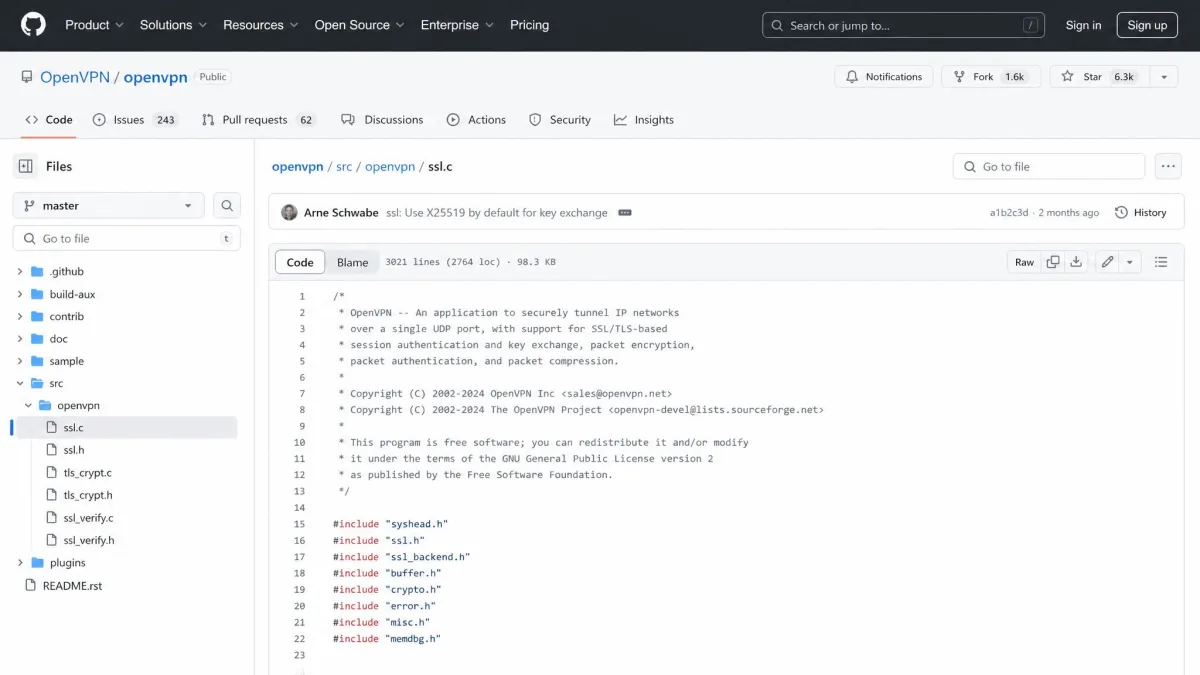Search files with magnifier button in sidebar

coord(227,205)
